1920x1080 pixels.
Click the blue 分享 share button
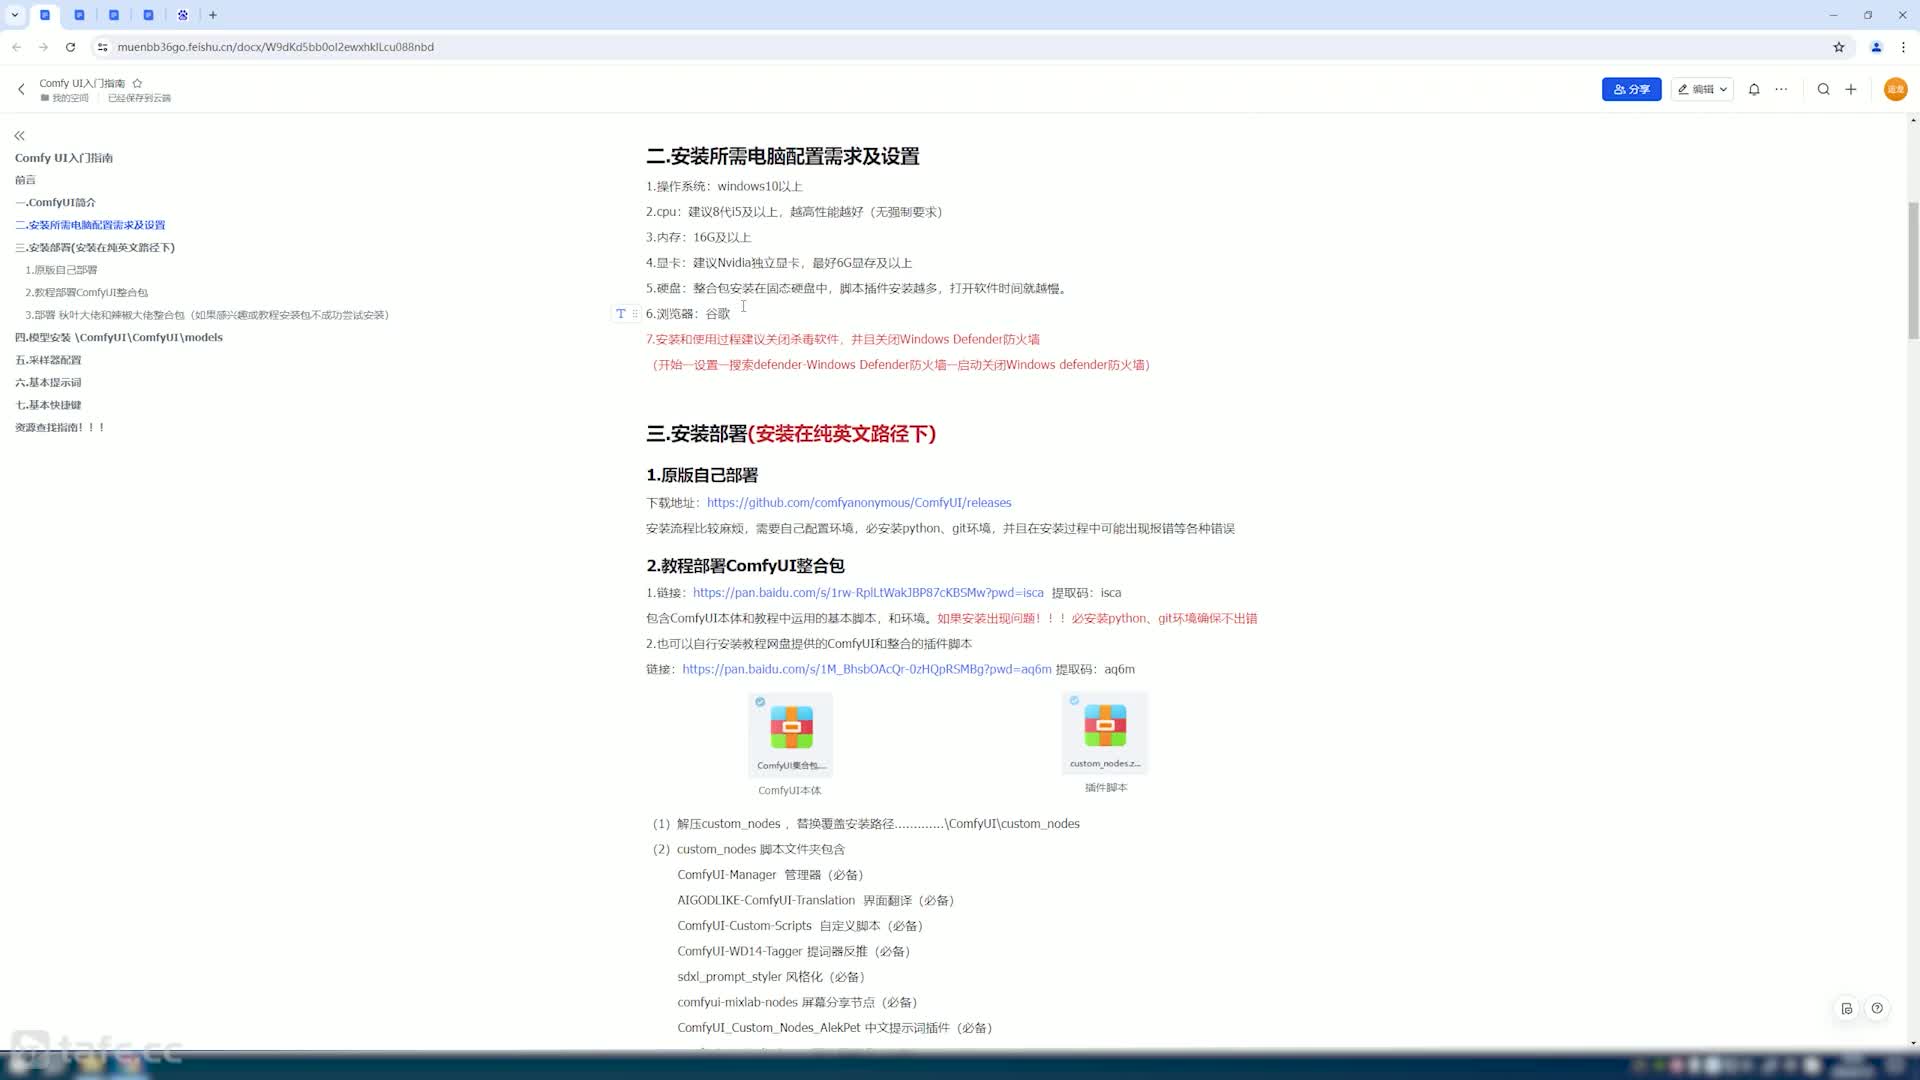(x=1631, y=89)
